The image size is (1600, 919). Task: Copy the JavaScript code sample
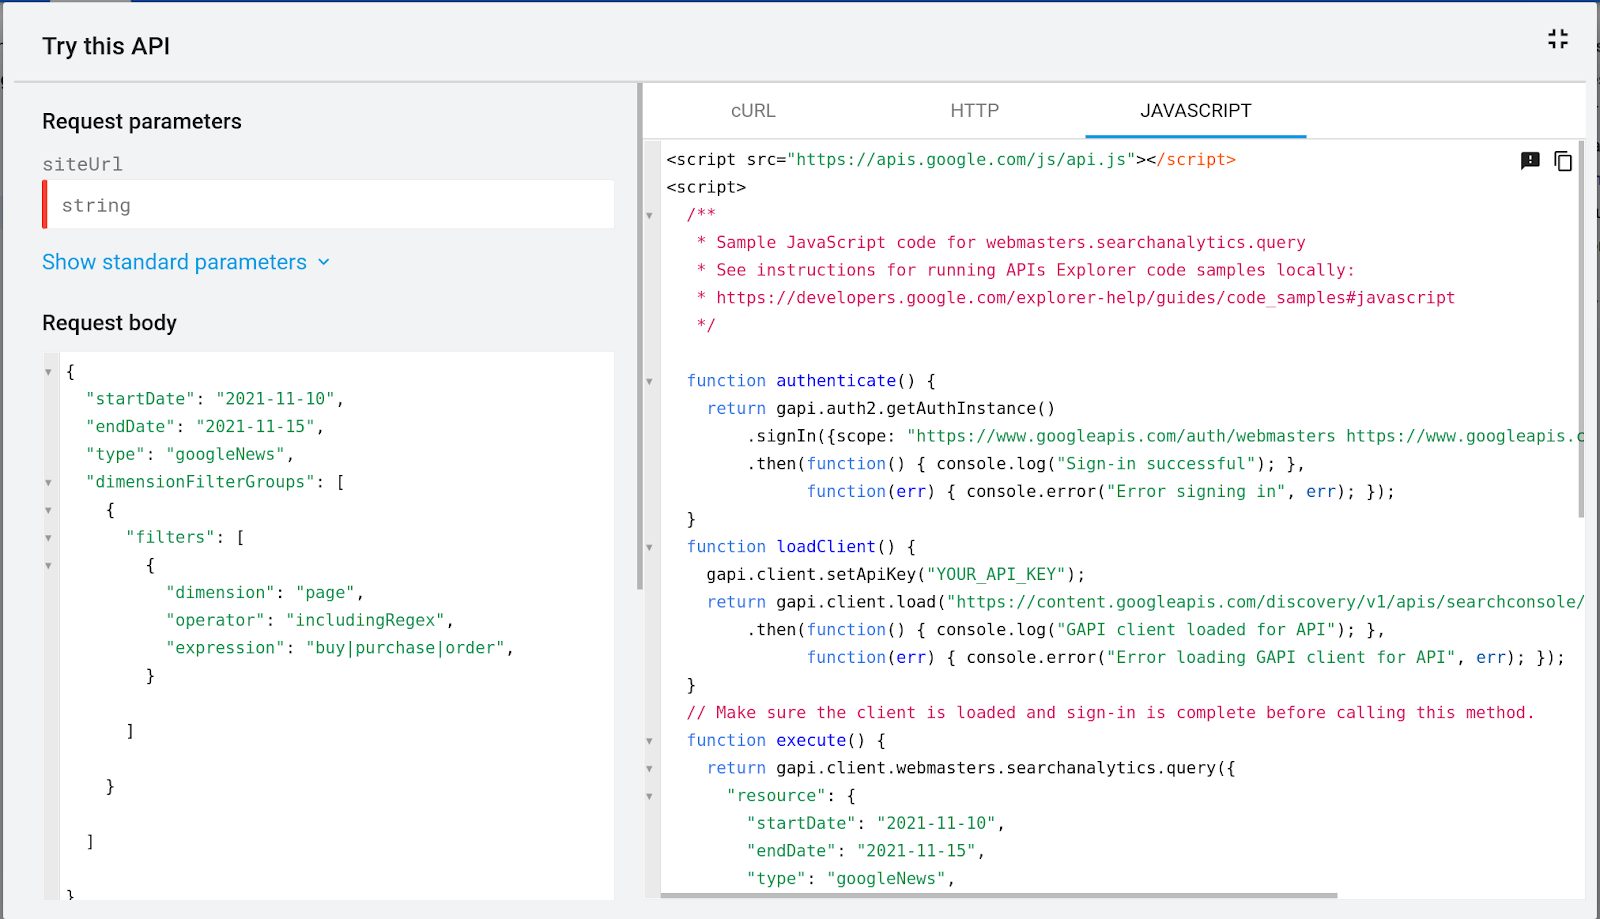click(x=1563, y=161)
